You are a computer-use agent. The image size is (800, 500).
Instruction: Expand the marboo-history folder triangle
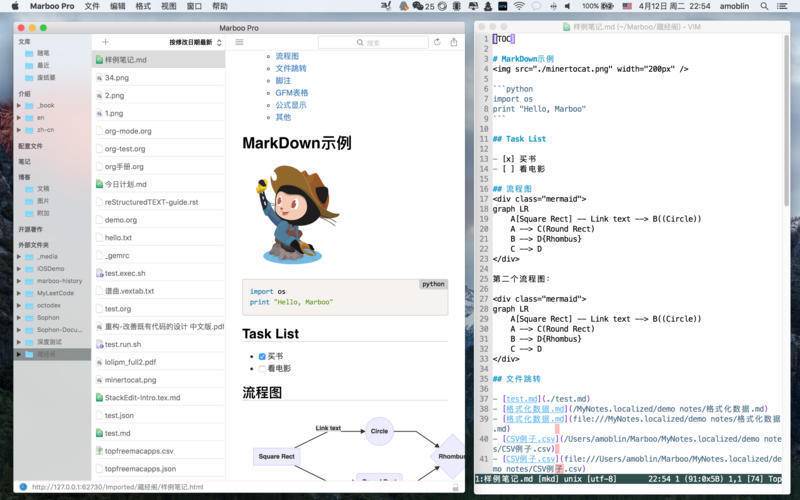[x=19, y=281]
